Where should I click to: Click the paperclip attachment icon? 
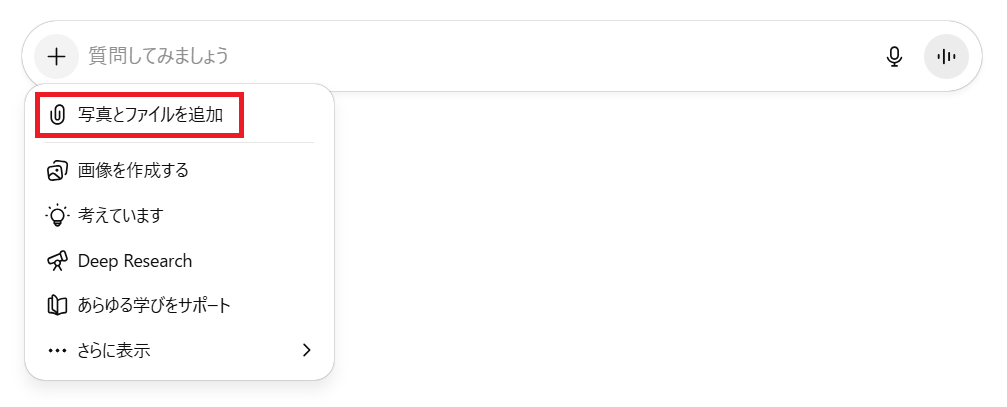pyautogui.click(x=57, y=115)
